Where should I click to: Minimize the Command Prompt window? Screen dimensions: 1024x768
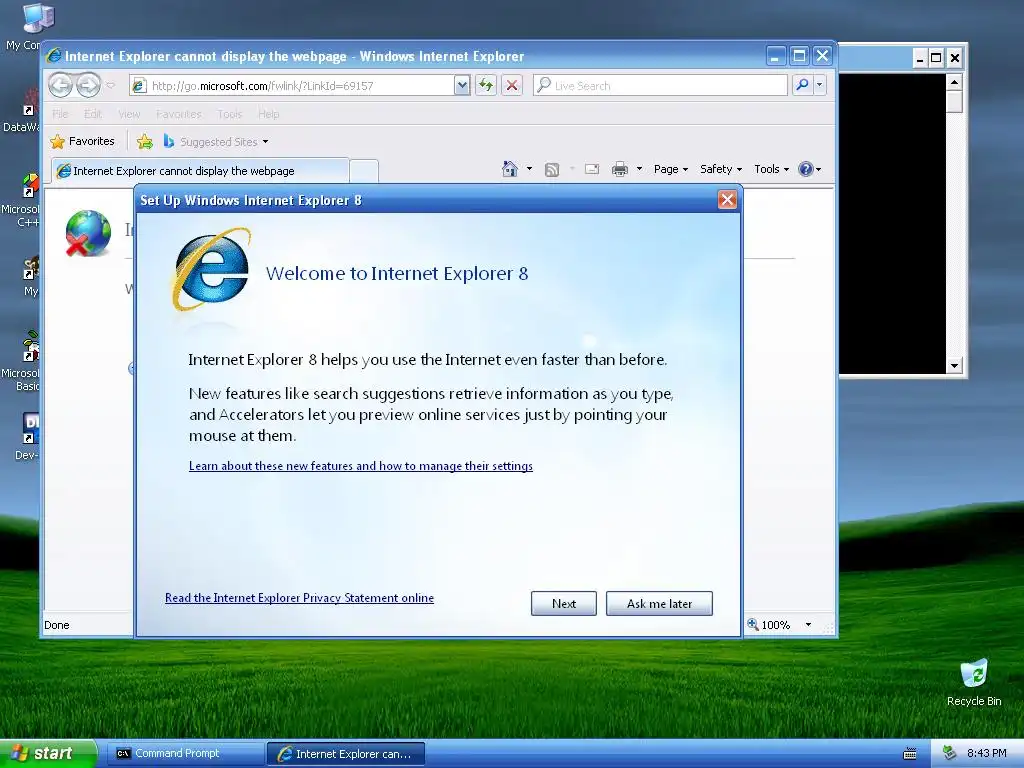coord(920,58)
